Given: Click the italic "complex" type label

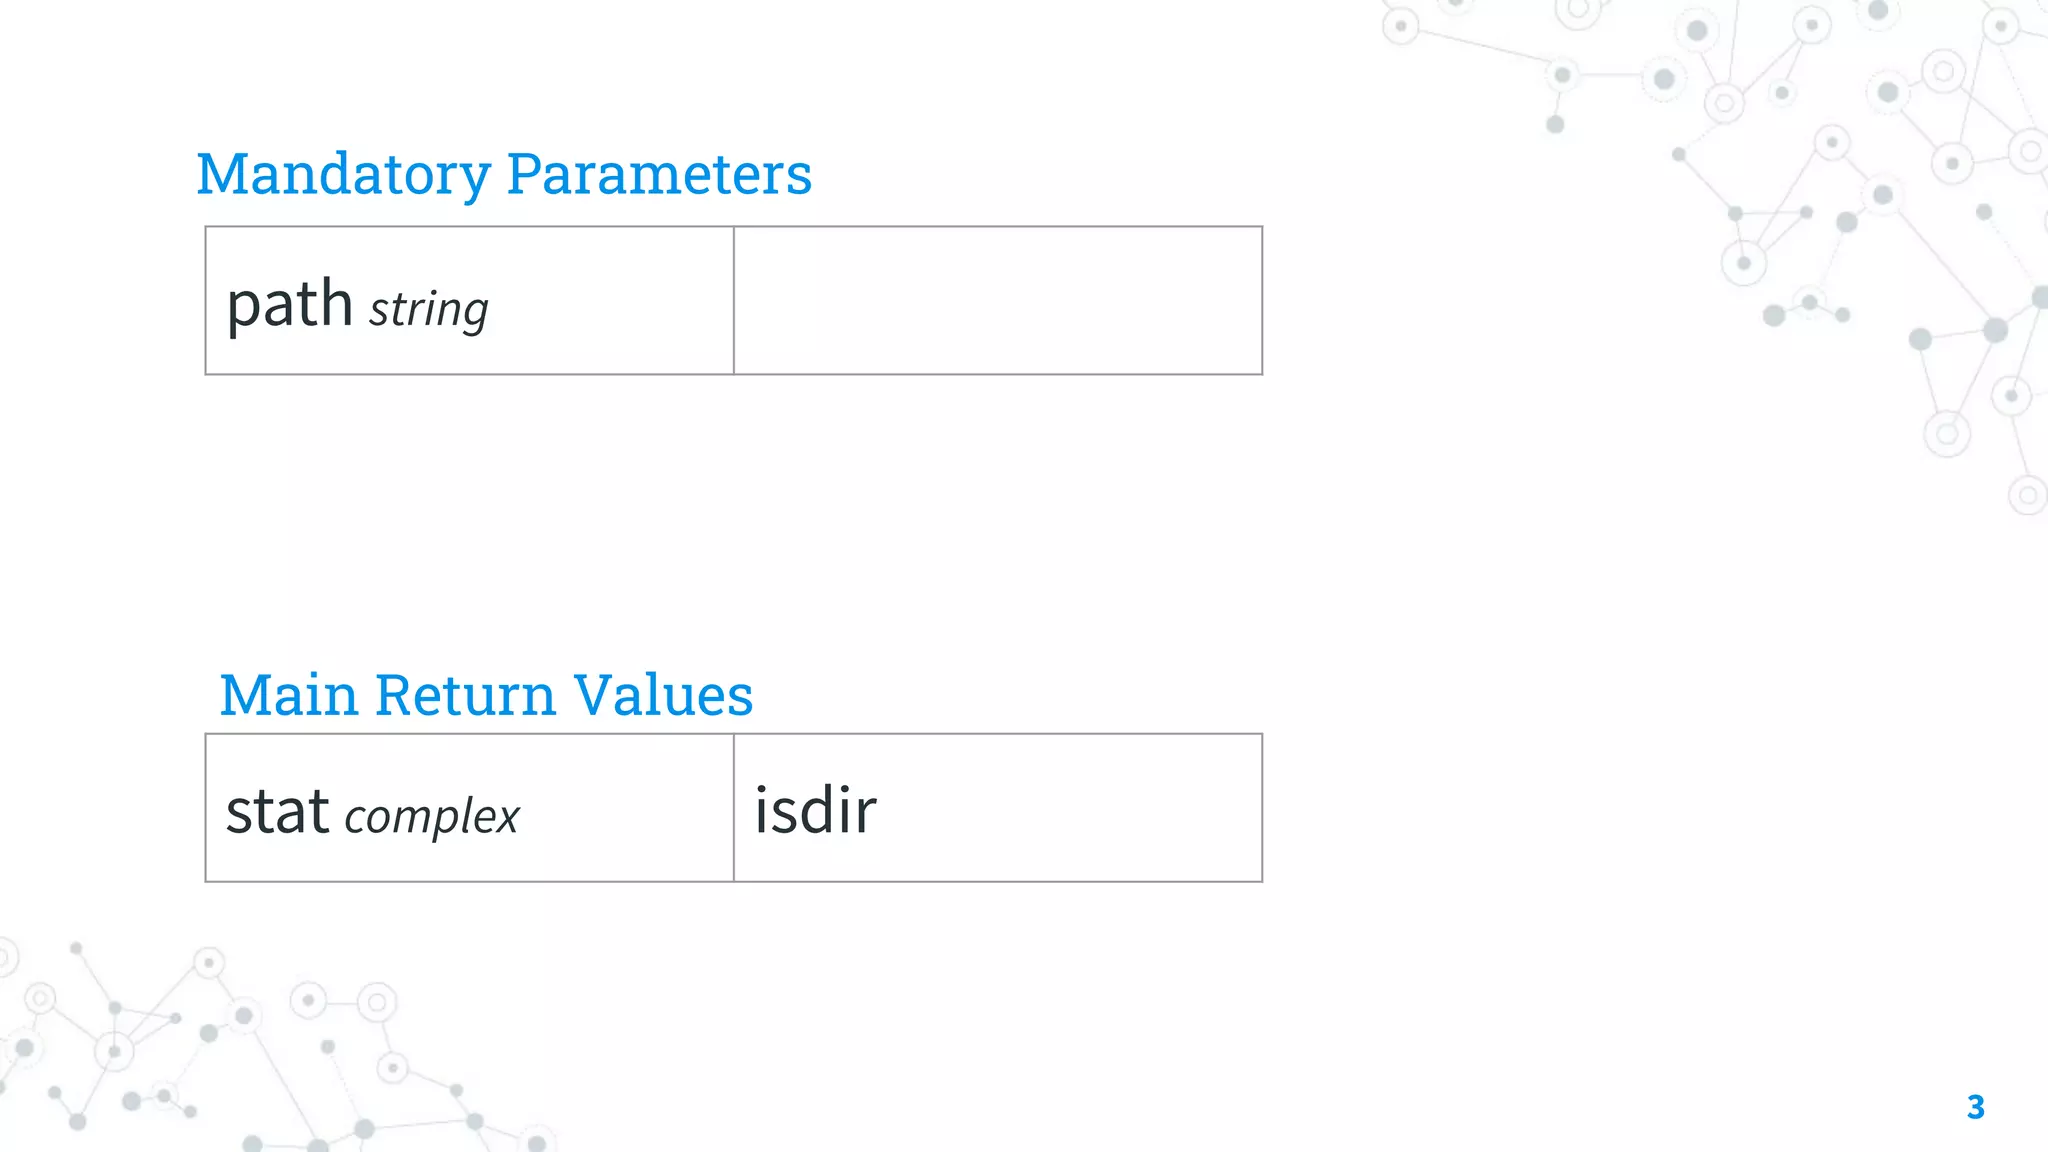Looking at the screenshot, I should (432, 818).
